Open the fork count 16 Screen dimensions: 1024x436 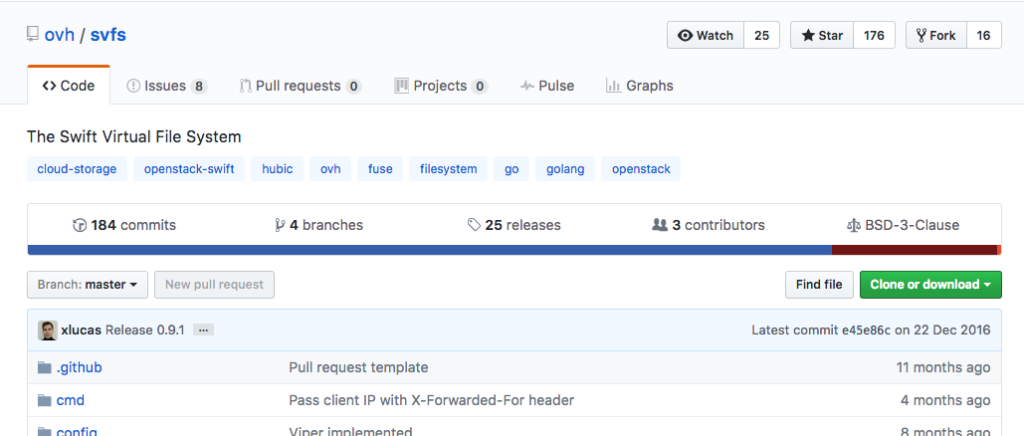(x=984, y=35)
